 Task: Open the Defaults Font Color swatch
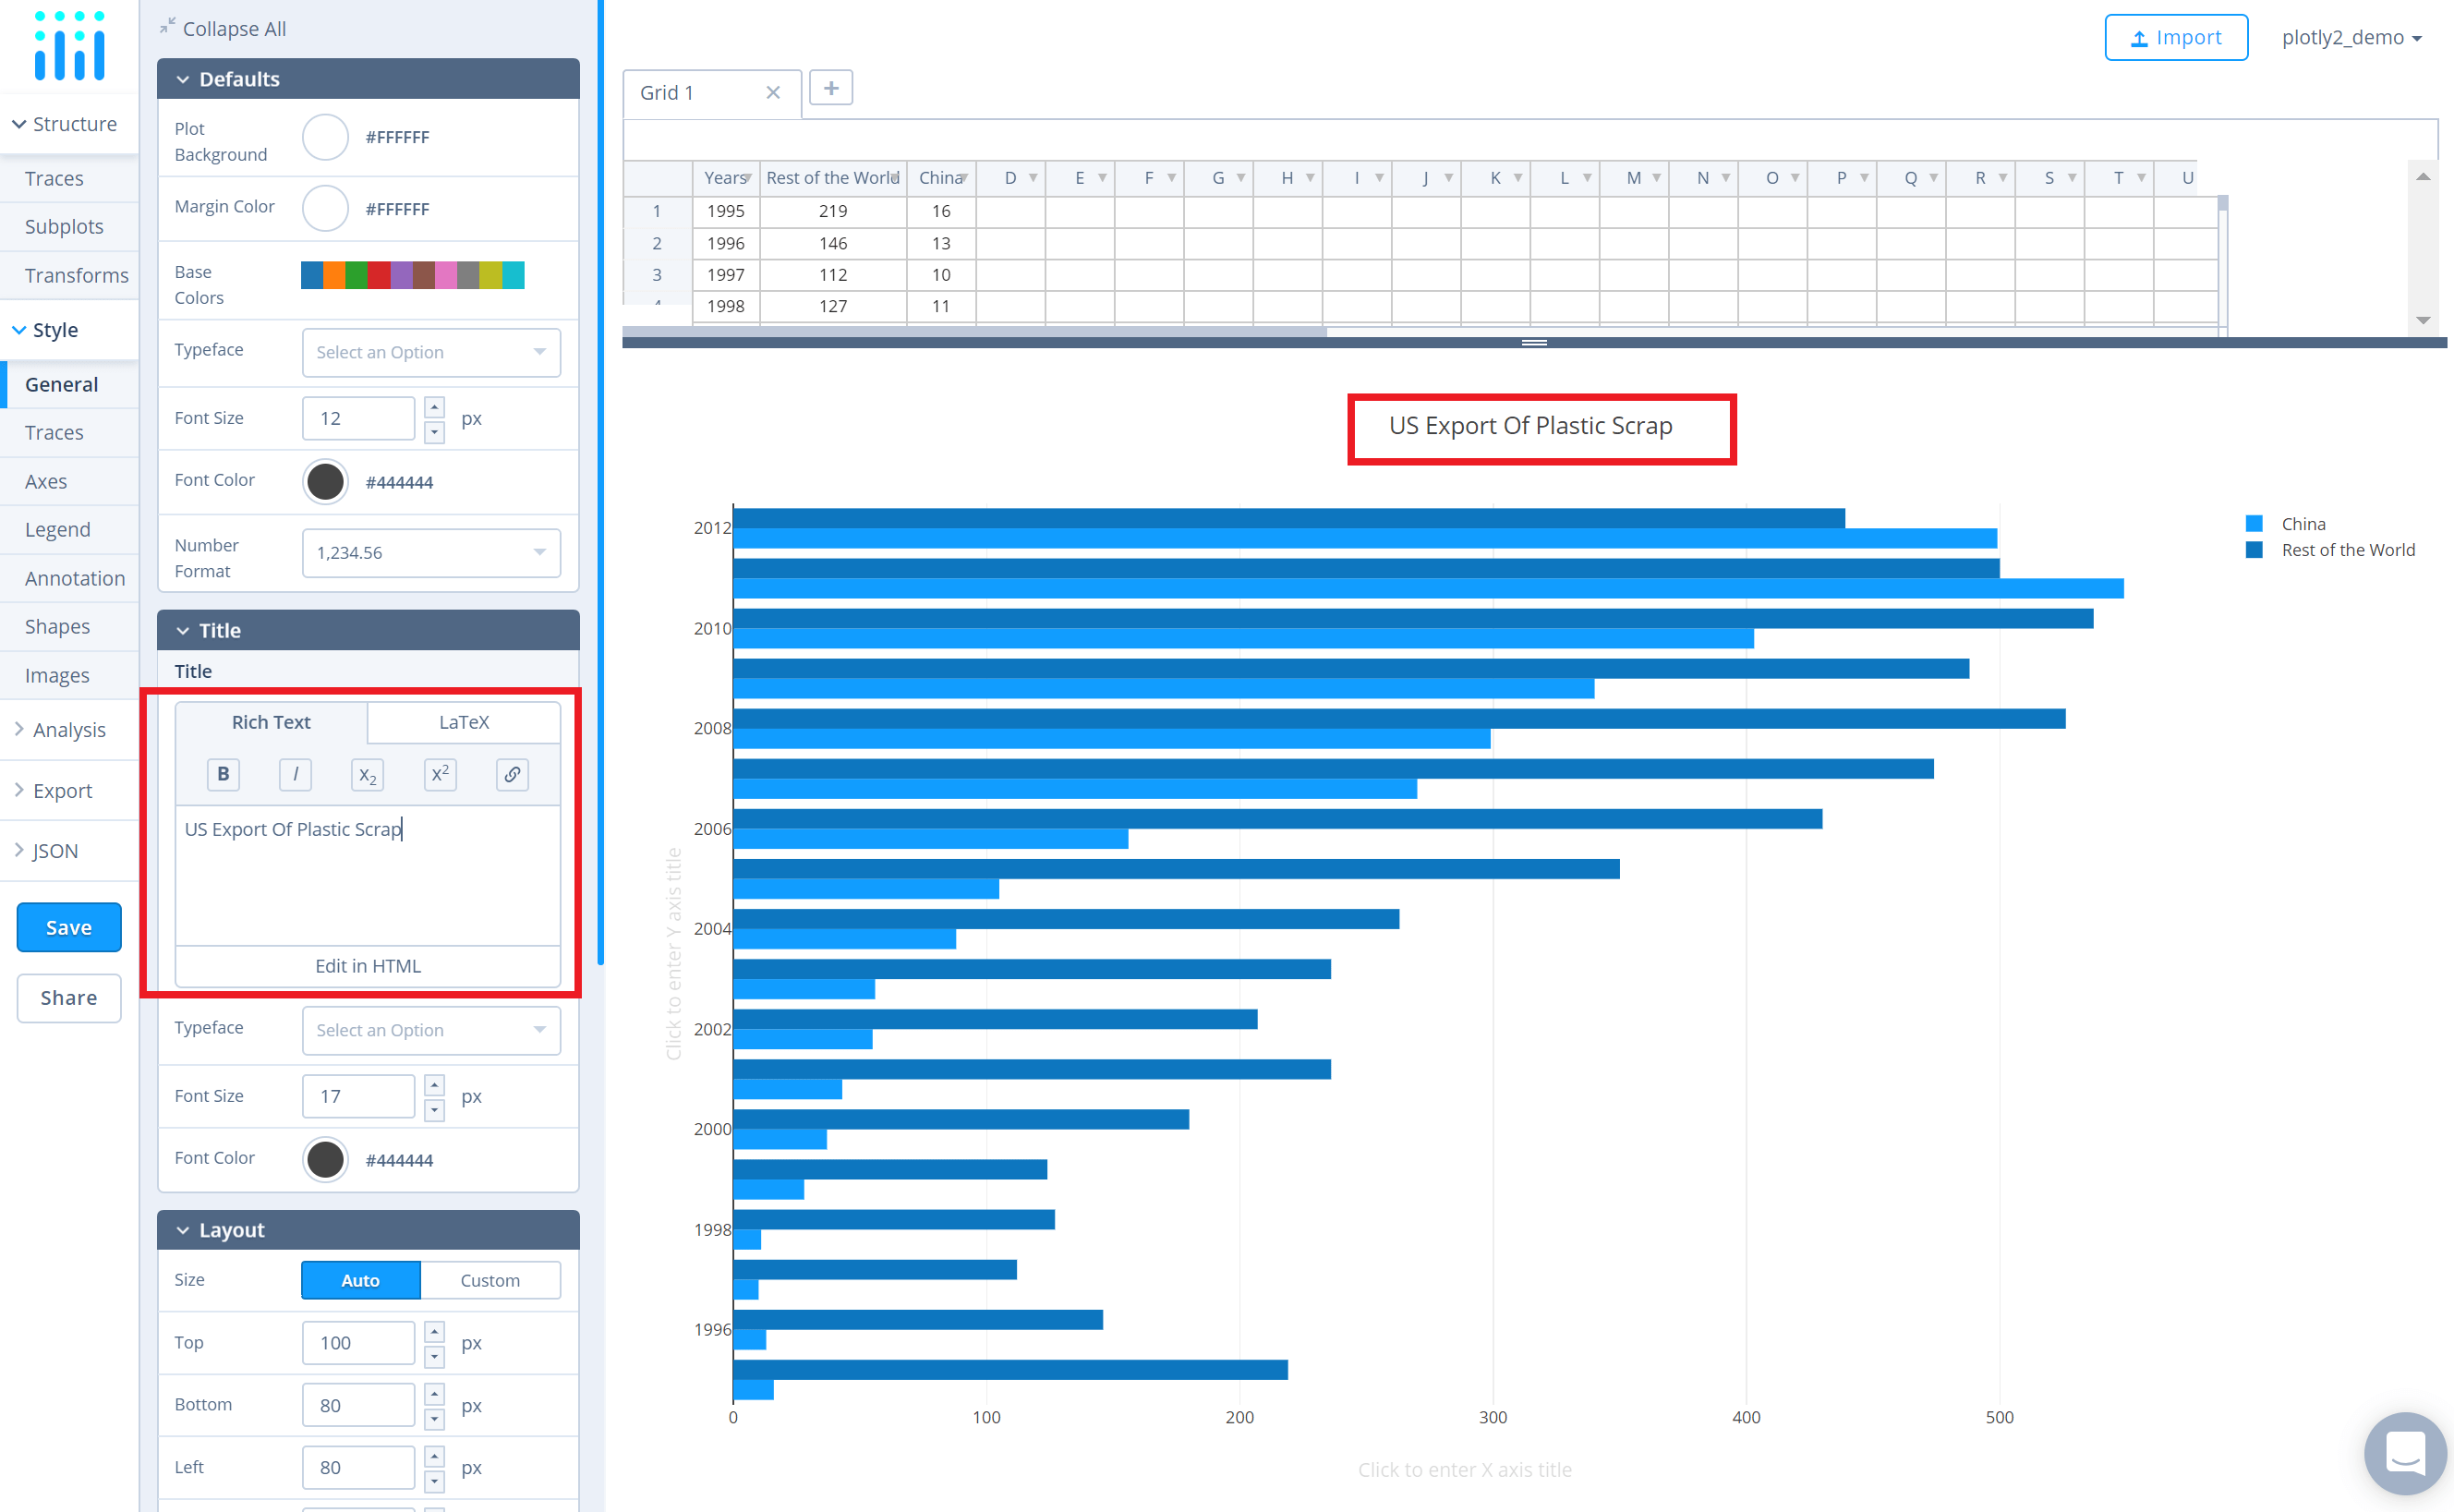coord(325,481)
